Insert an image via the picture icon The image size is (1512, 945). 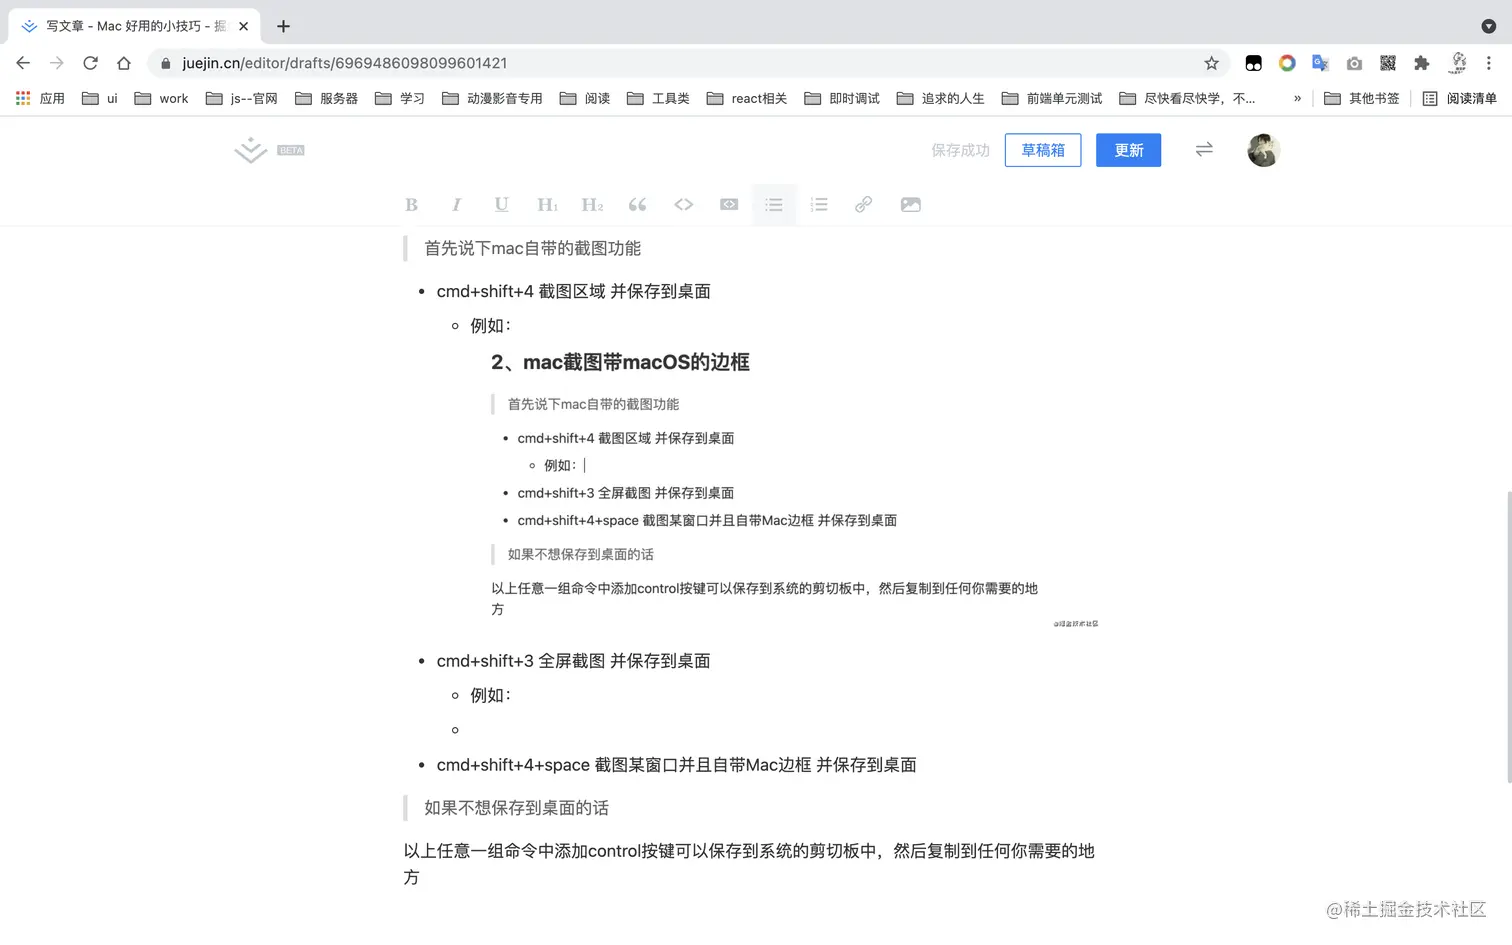tap(910, 205)
